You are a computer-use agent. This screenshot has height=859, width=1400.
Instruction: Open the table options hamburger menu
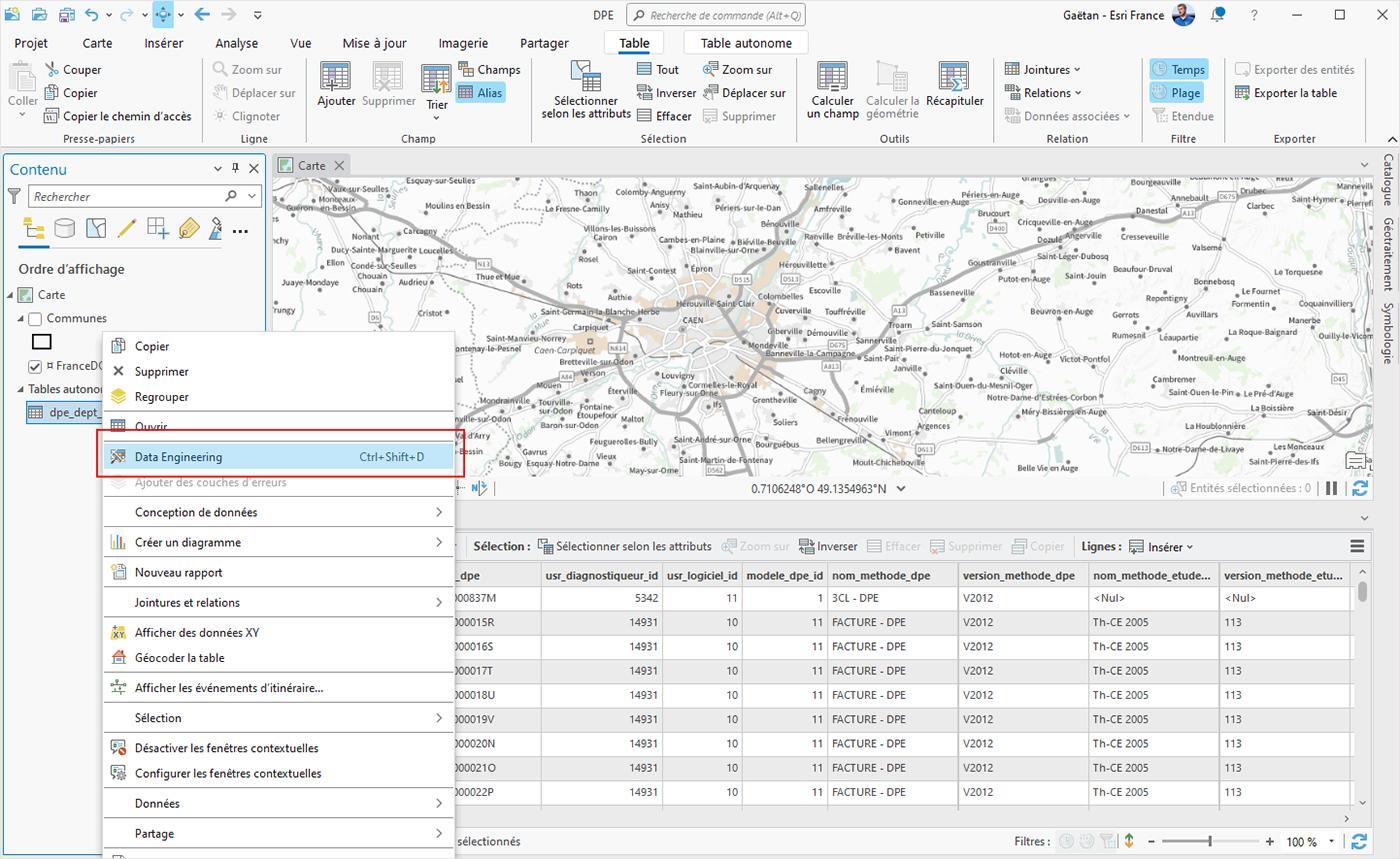click(x=1357, y=546)
